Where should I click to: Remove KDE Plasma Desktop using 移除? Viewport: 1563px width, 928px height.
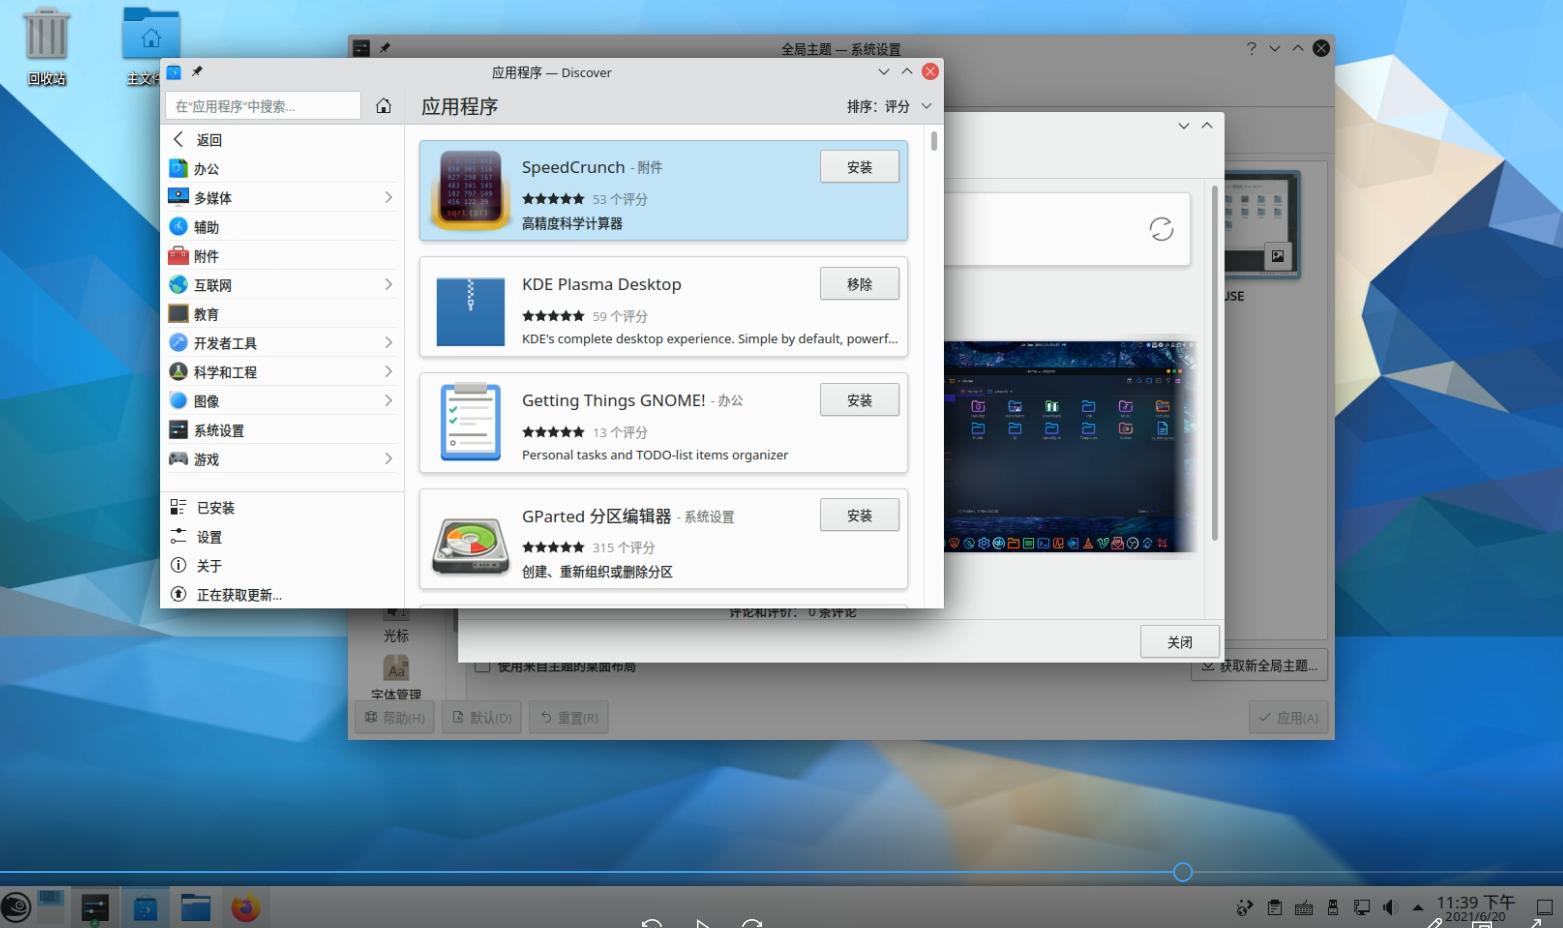pos(859,283)
